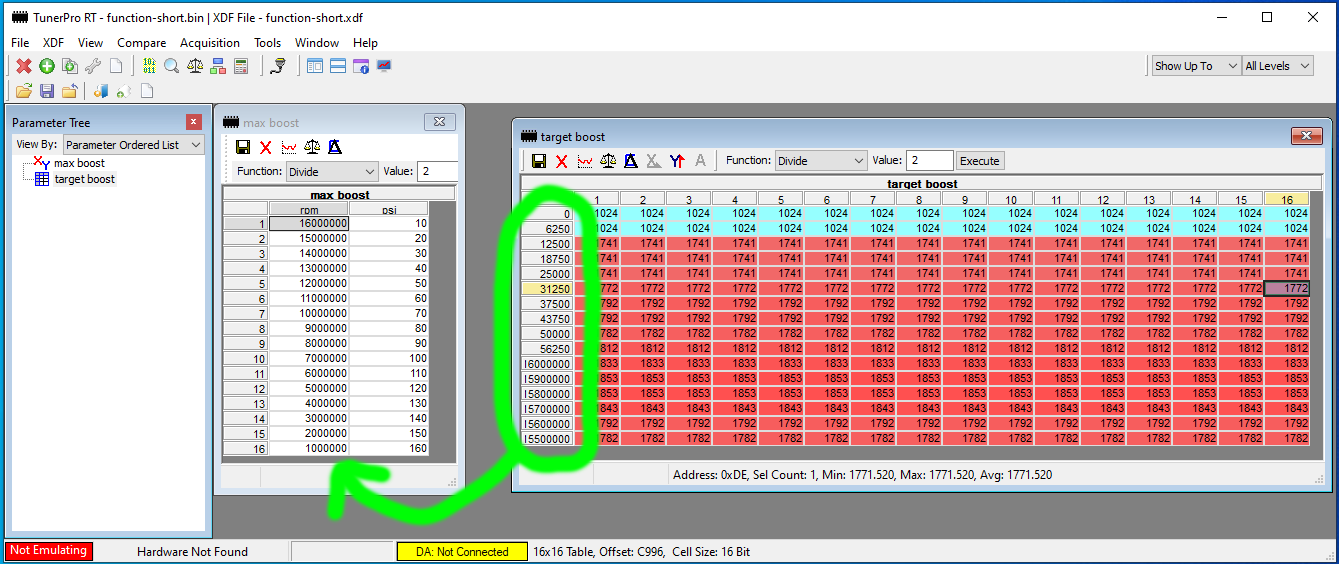Click the magnifying glass search icon
Viewport: 1339px width, 564px height.
coord(171,66)
